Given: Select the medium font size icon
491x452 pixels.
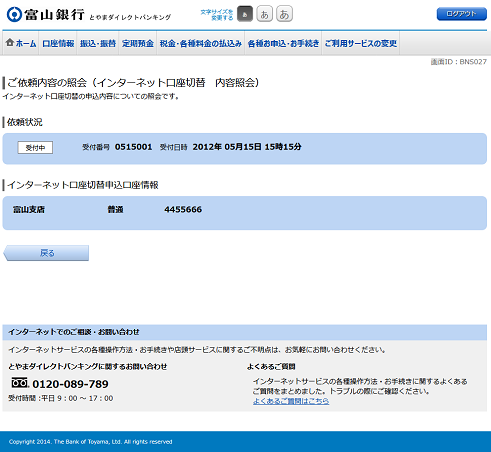Looking at the screenshot, I should click(264, 14).
